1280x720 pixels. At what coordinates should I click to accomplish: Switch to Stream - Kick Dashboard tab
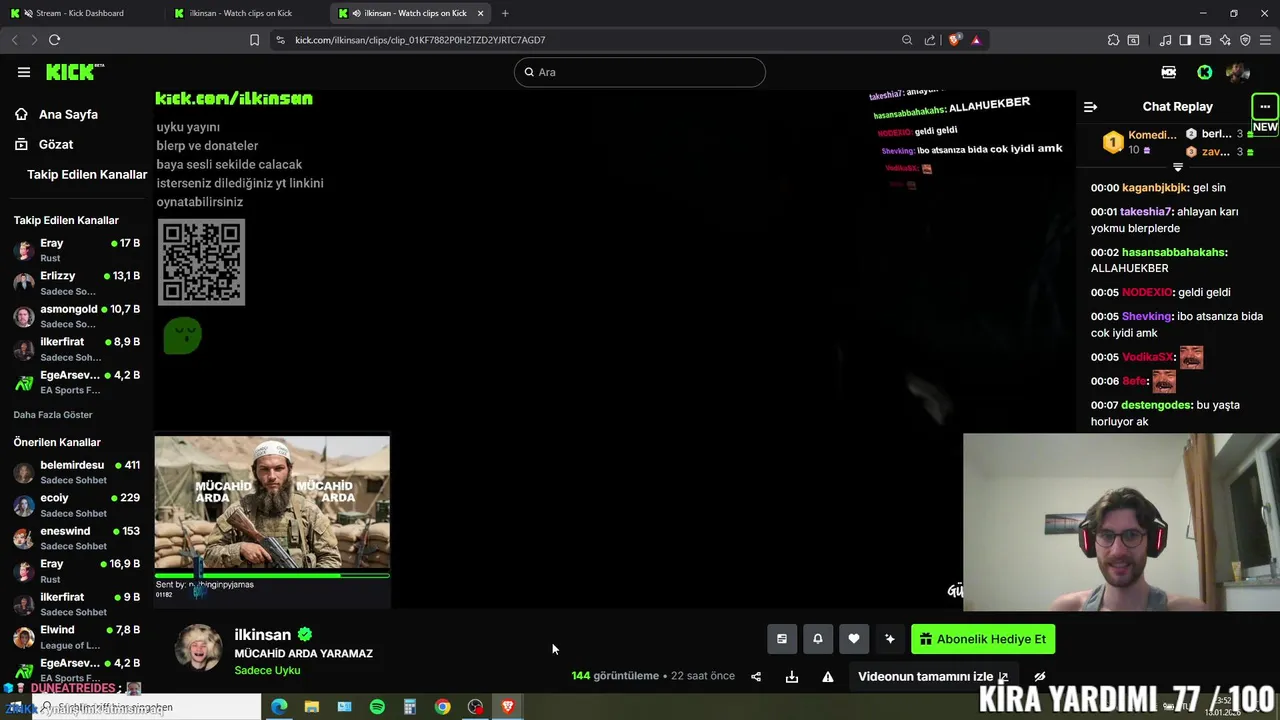click(80, 13)
